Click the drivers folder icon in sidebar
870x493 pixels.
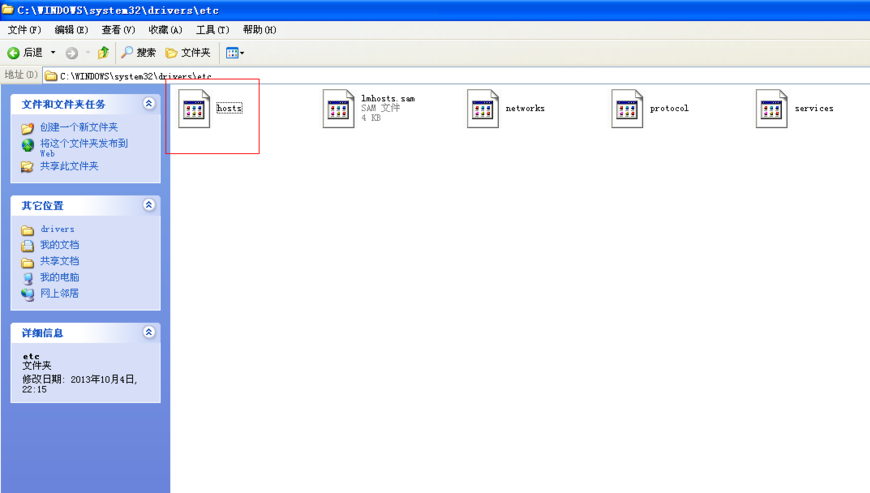tap(27, 230)
